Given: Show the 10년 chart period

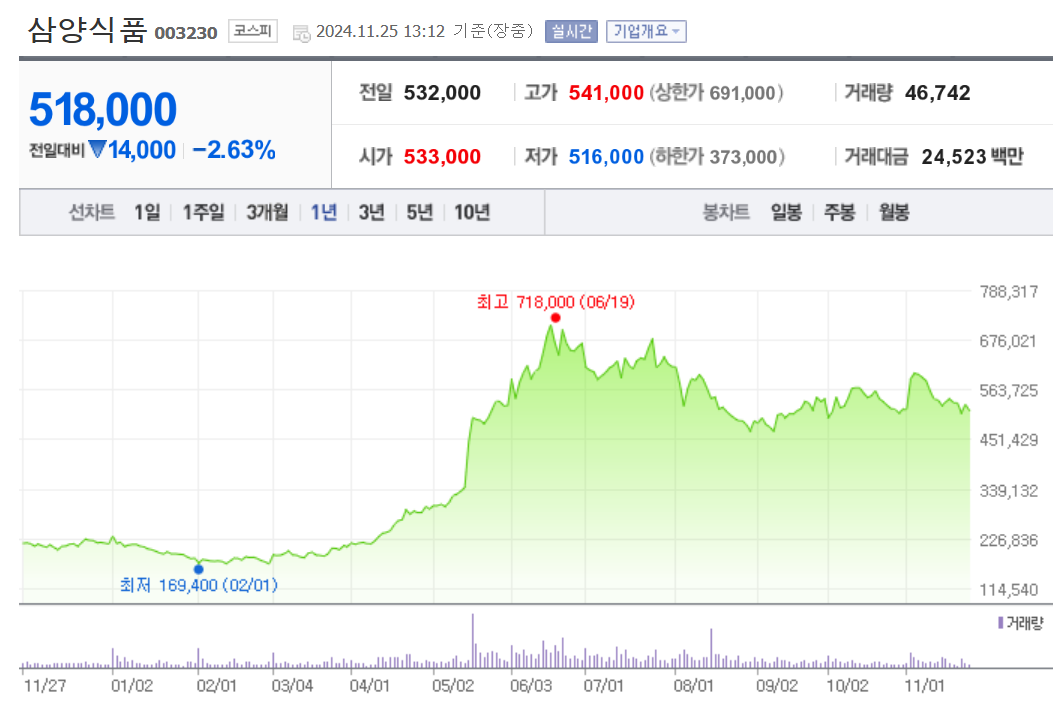Looking at the screenshot, I should [472, 212].
